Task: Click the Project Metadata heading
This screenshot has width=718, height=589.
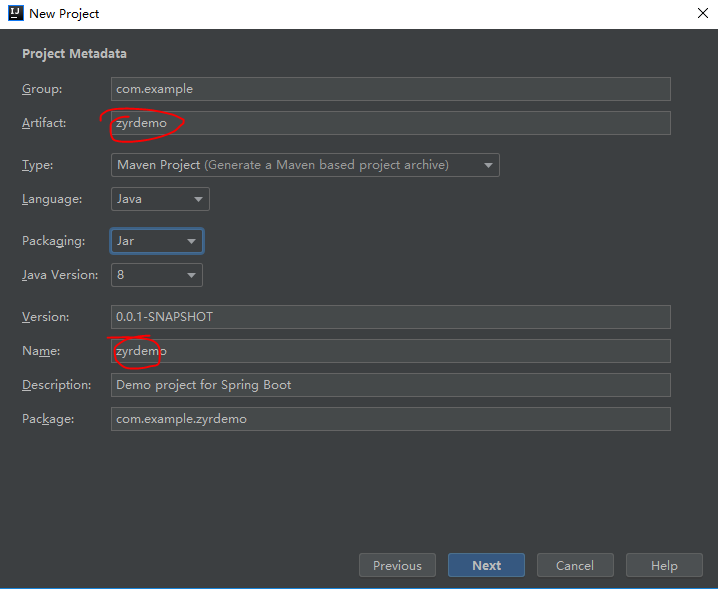Action: point(74,54)
